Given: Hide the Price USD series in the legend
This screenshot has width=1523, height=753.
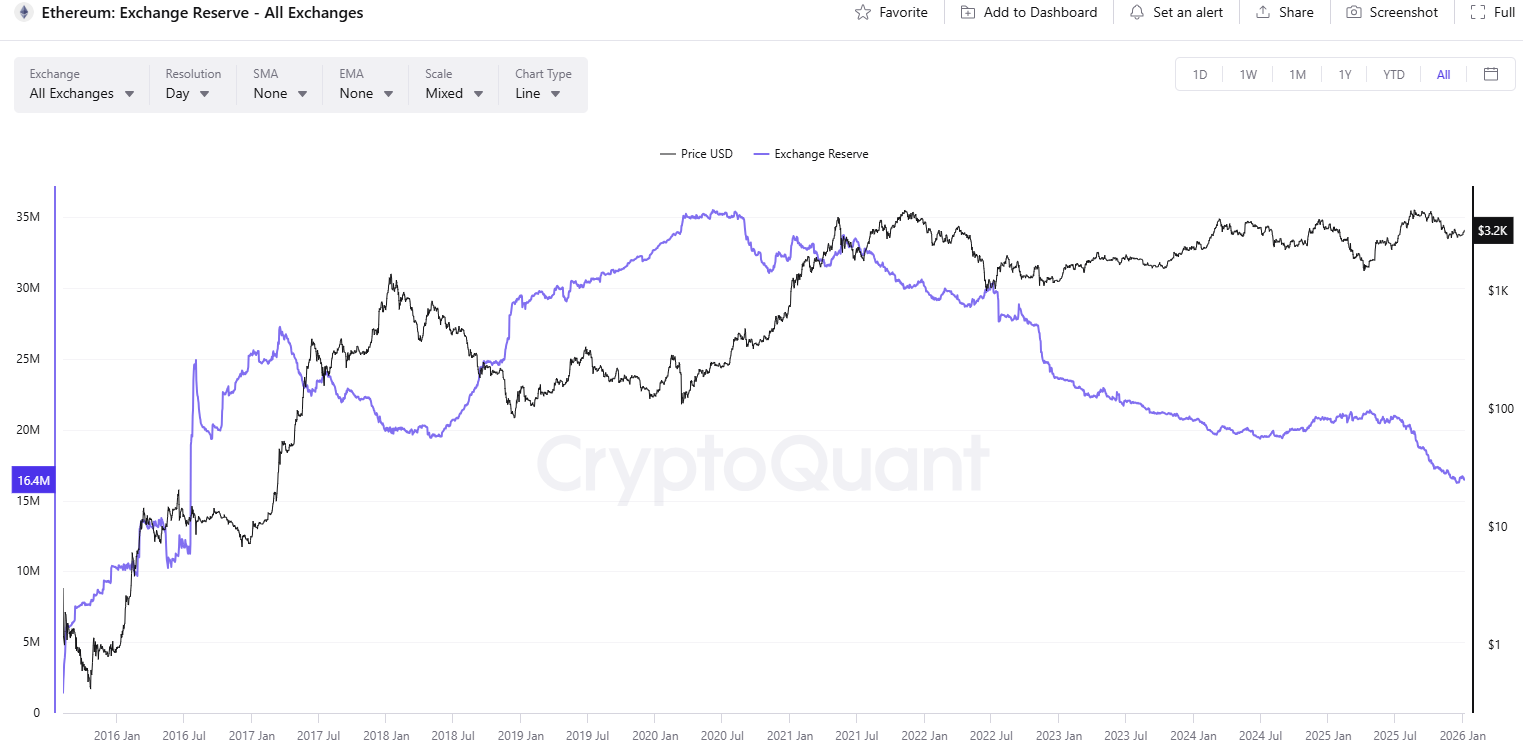Looking at the screenshot, I should pyautogui.click(x=696, y=153).
